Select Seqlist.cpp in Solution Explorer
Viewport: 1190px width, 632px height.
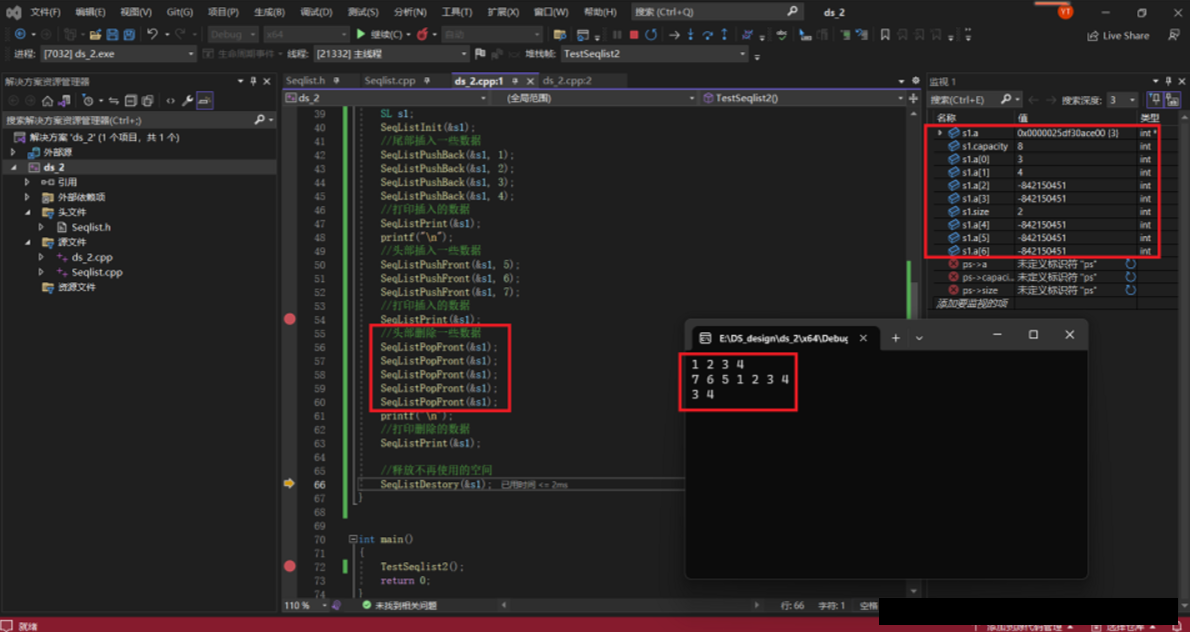pos(96,272)
